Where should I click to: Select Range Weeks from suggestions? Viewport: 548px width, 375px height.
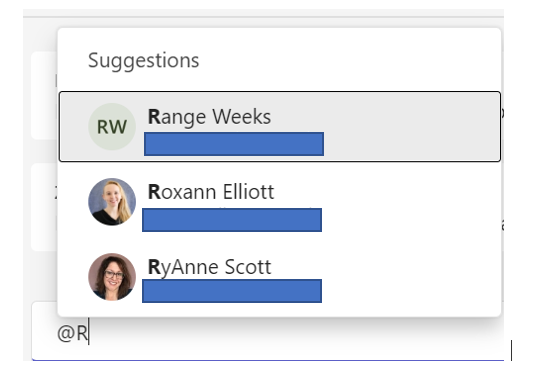point(280,127)
